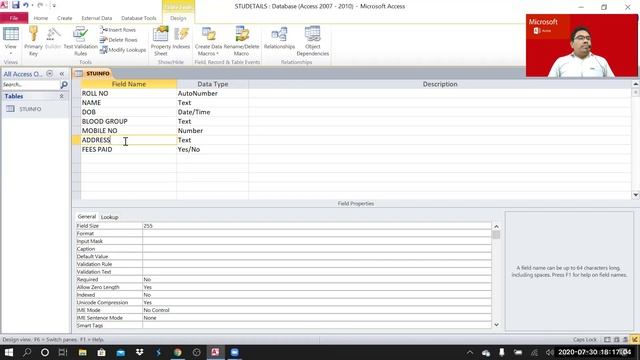Click the Number data type cell

click(x=212, y=131)
